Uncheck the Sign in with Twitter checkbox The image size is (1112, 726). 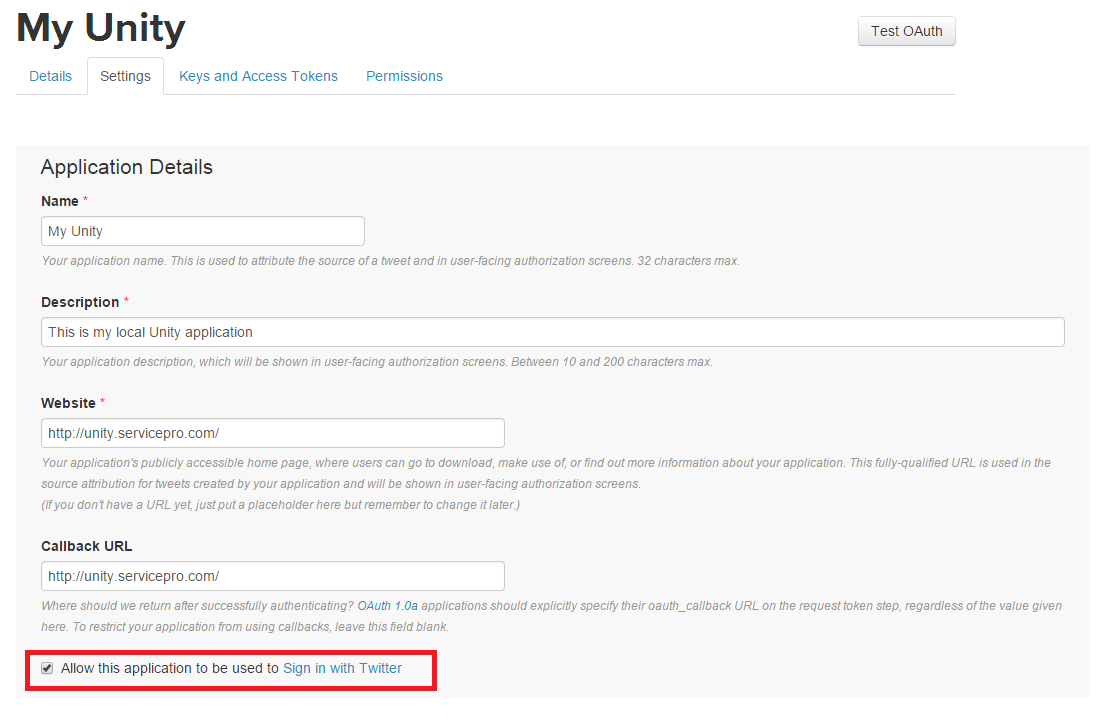coord(47,668)
